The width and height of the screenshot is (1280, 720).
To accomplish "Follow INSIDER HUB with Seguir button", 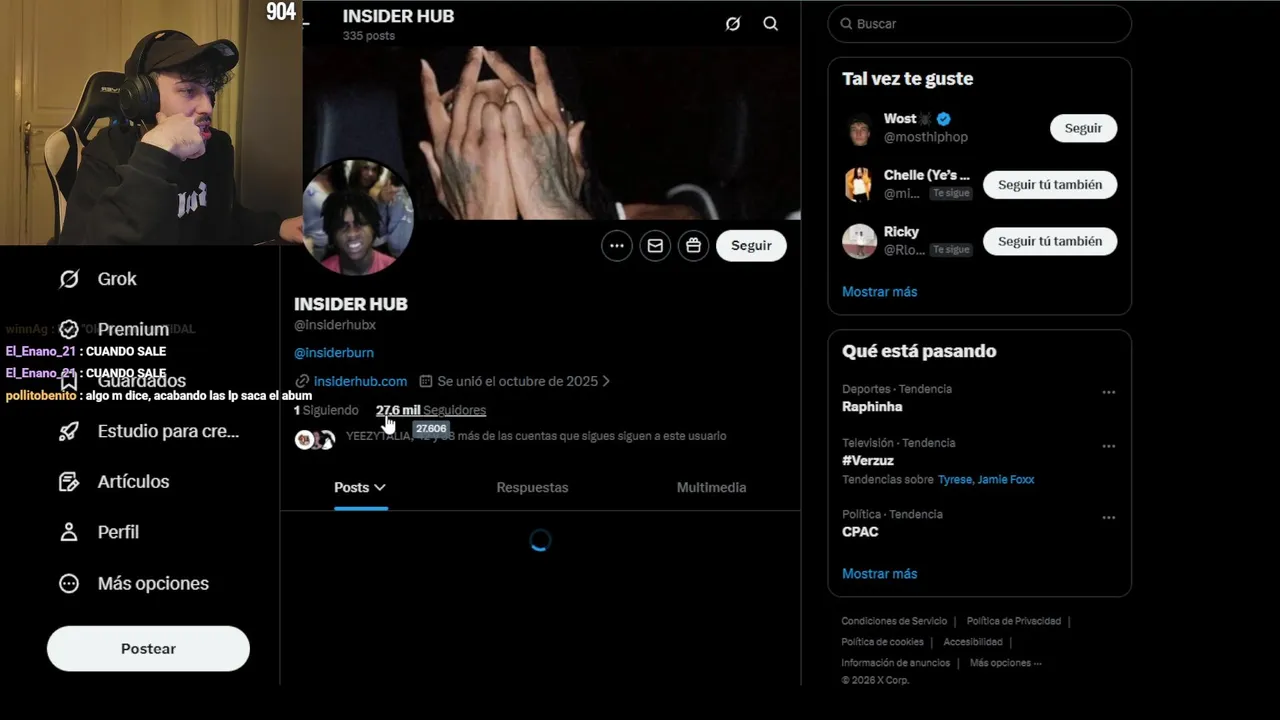I will point(751,246).
